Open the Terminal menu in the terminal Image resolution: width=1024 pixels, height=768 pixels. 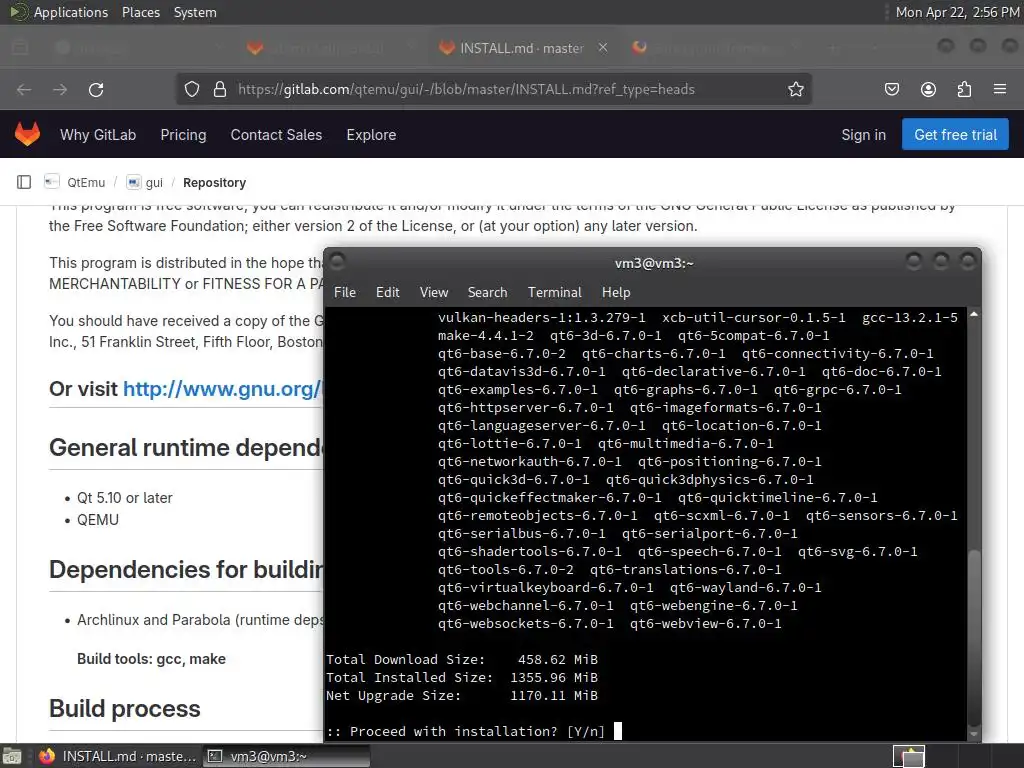[554, 293]
